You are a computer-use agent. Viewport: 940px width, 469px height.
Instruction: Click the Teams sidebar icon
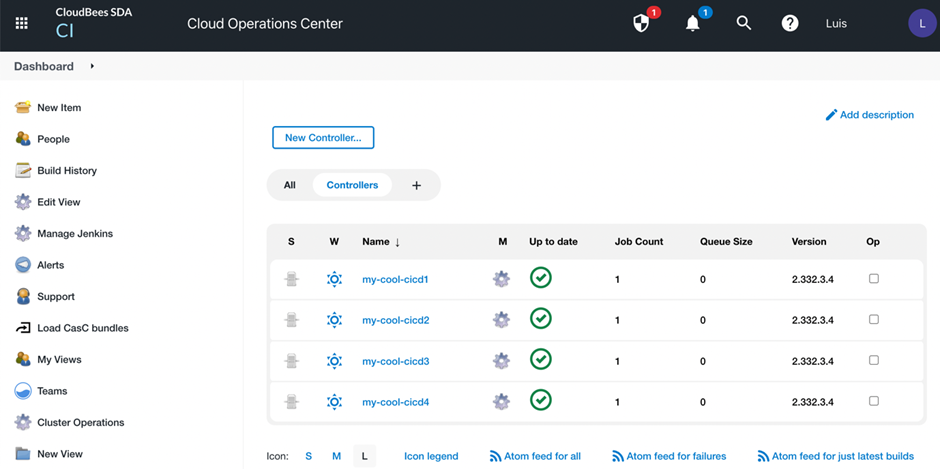23,391
